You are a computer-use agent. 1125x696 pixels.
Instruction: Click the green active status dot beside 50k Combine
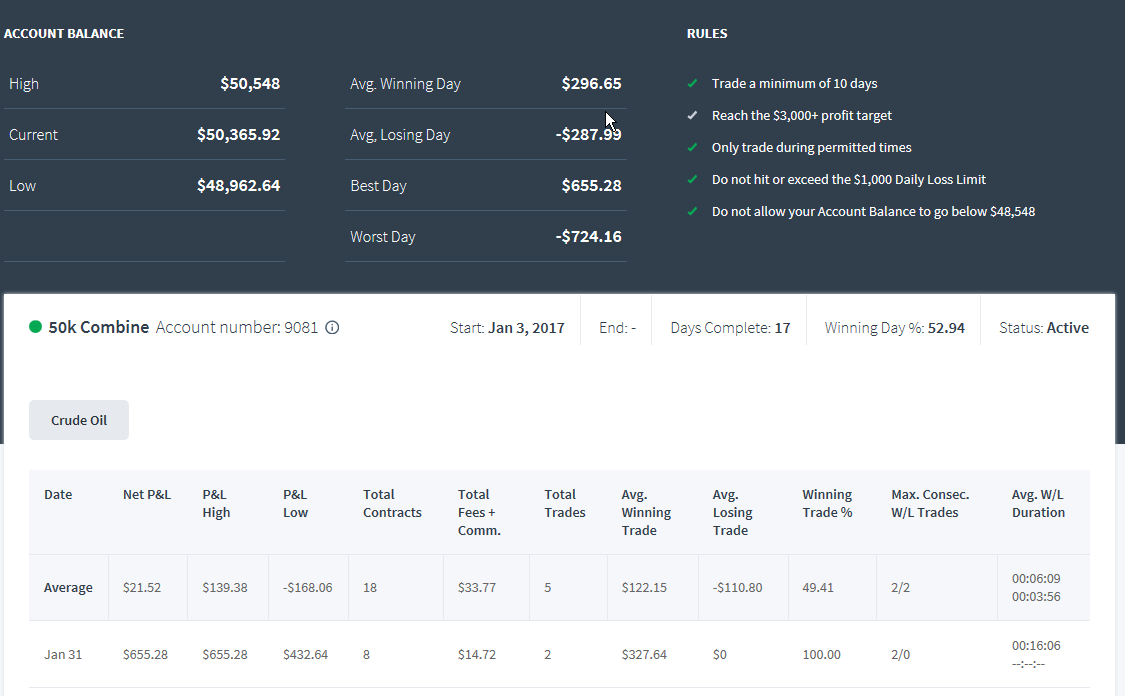click(35, 327)
